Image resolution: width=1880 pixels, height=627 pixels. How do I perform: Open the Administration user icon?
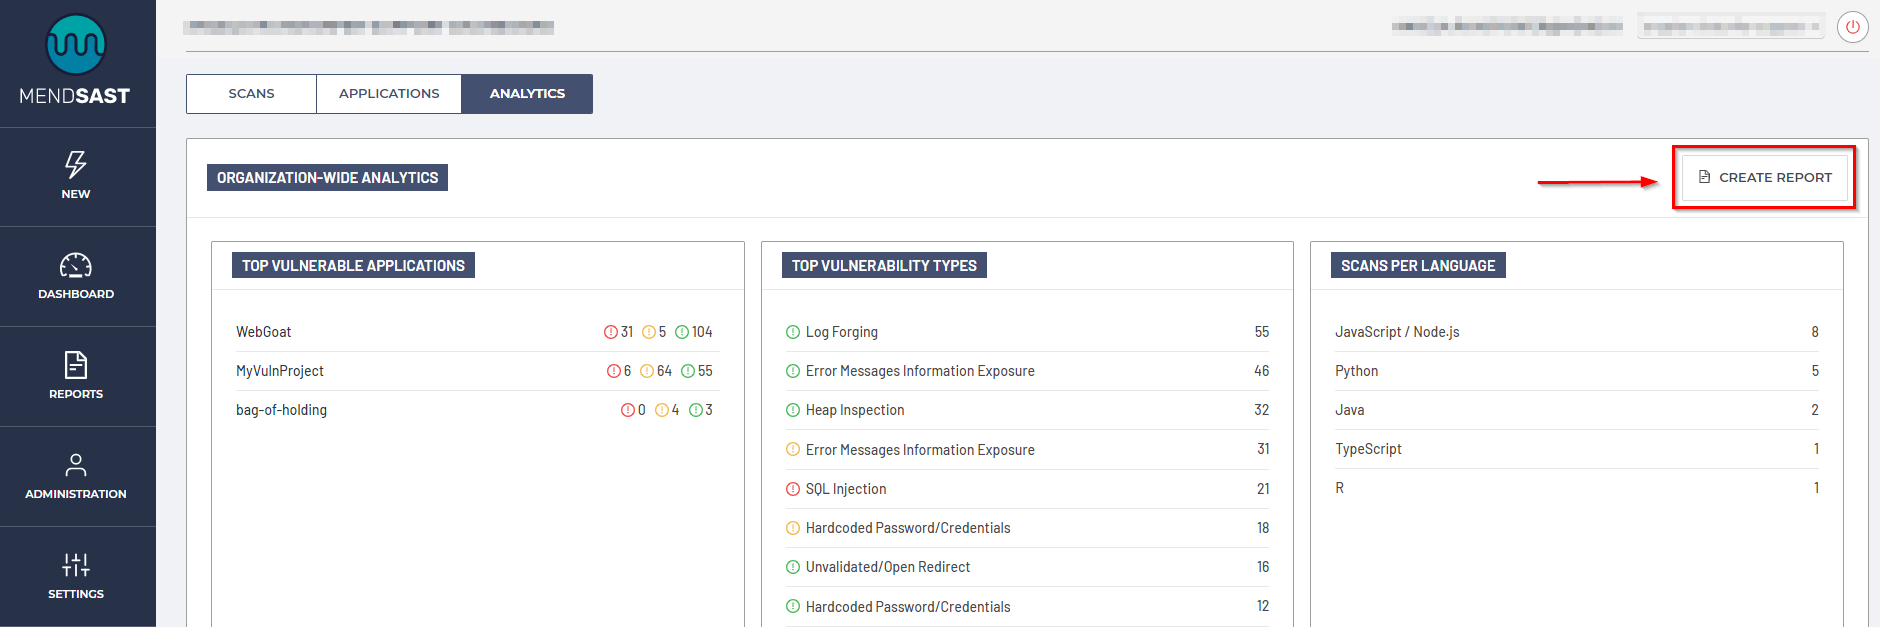76,465
